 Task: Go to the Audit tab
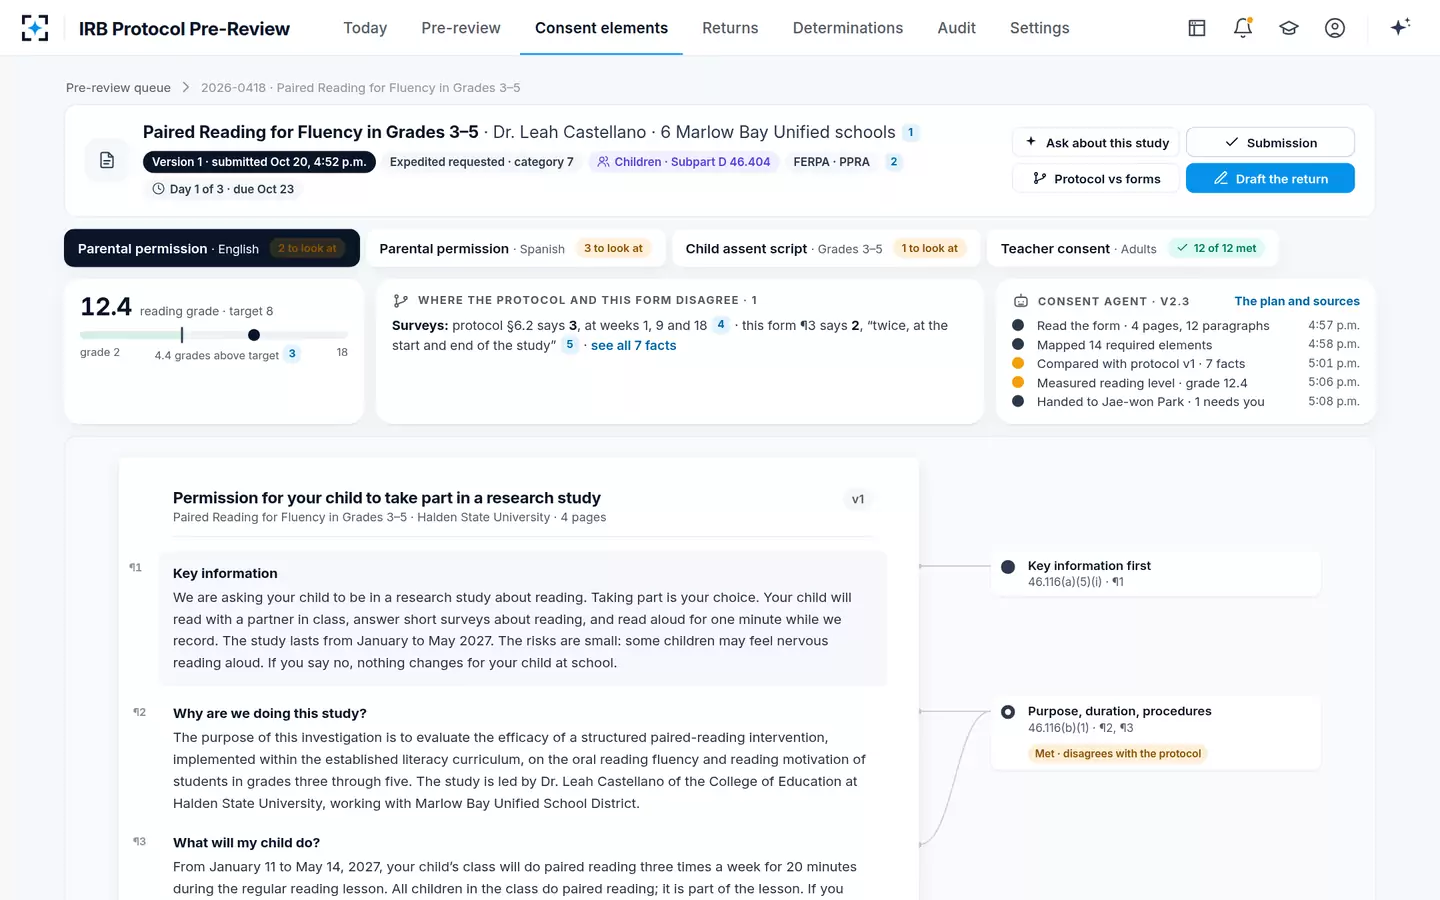pos(956,28)
